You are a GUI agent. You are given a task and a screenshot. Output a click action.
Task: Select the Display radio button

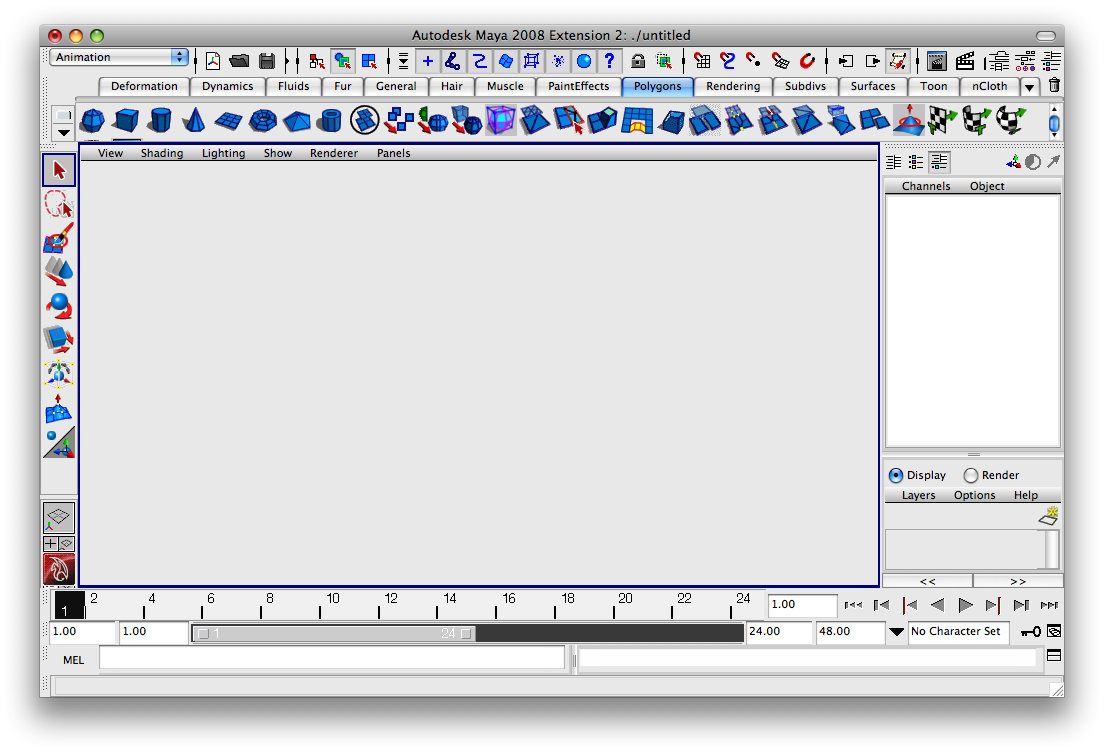tap(897, 475)
